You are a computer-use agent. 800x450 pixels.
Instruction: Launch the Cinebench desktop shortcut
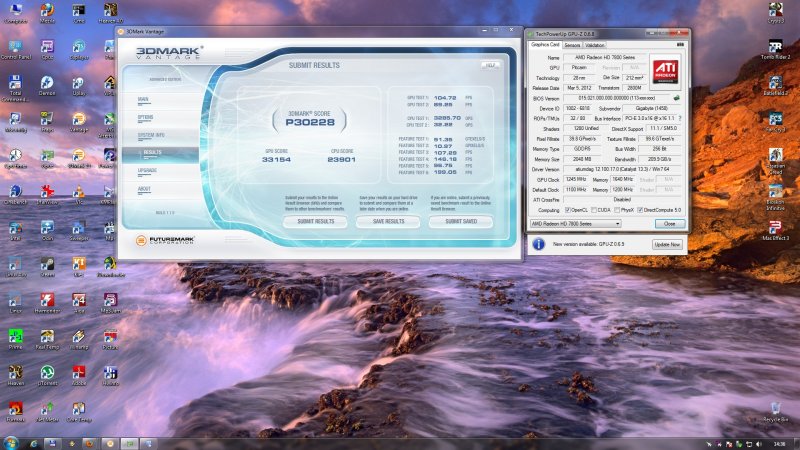pyautogui.click(x=15, y=194)
